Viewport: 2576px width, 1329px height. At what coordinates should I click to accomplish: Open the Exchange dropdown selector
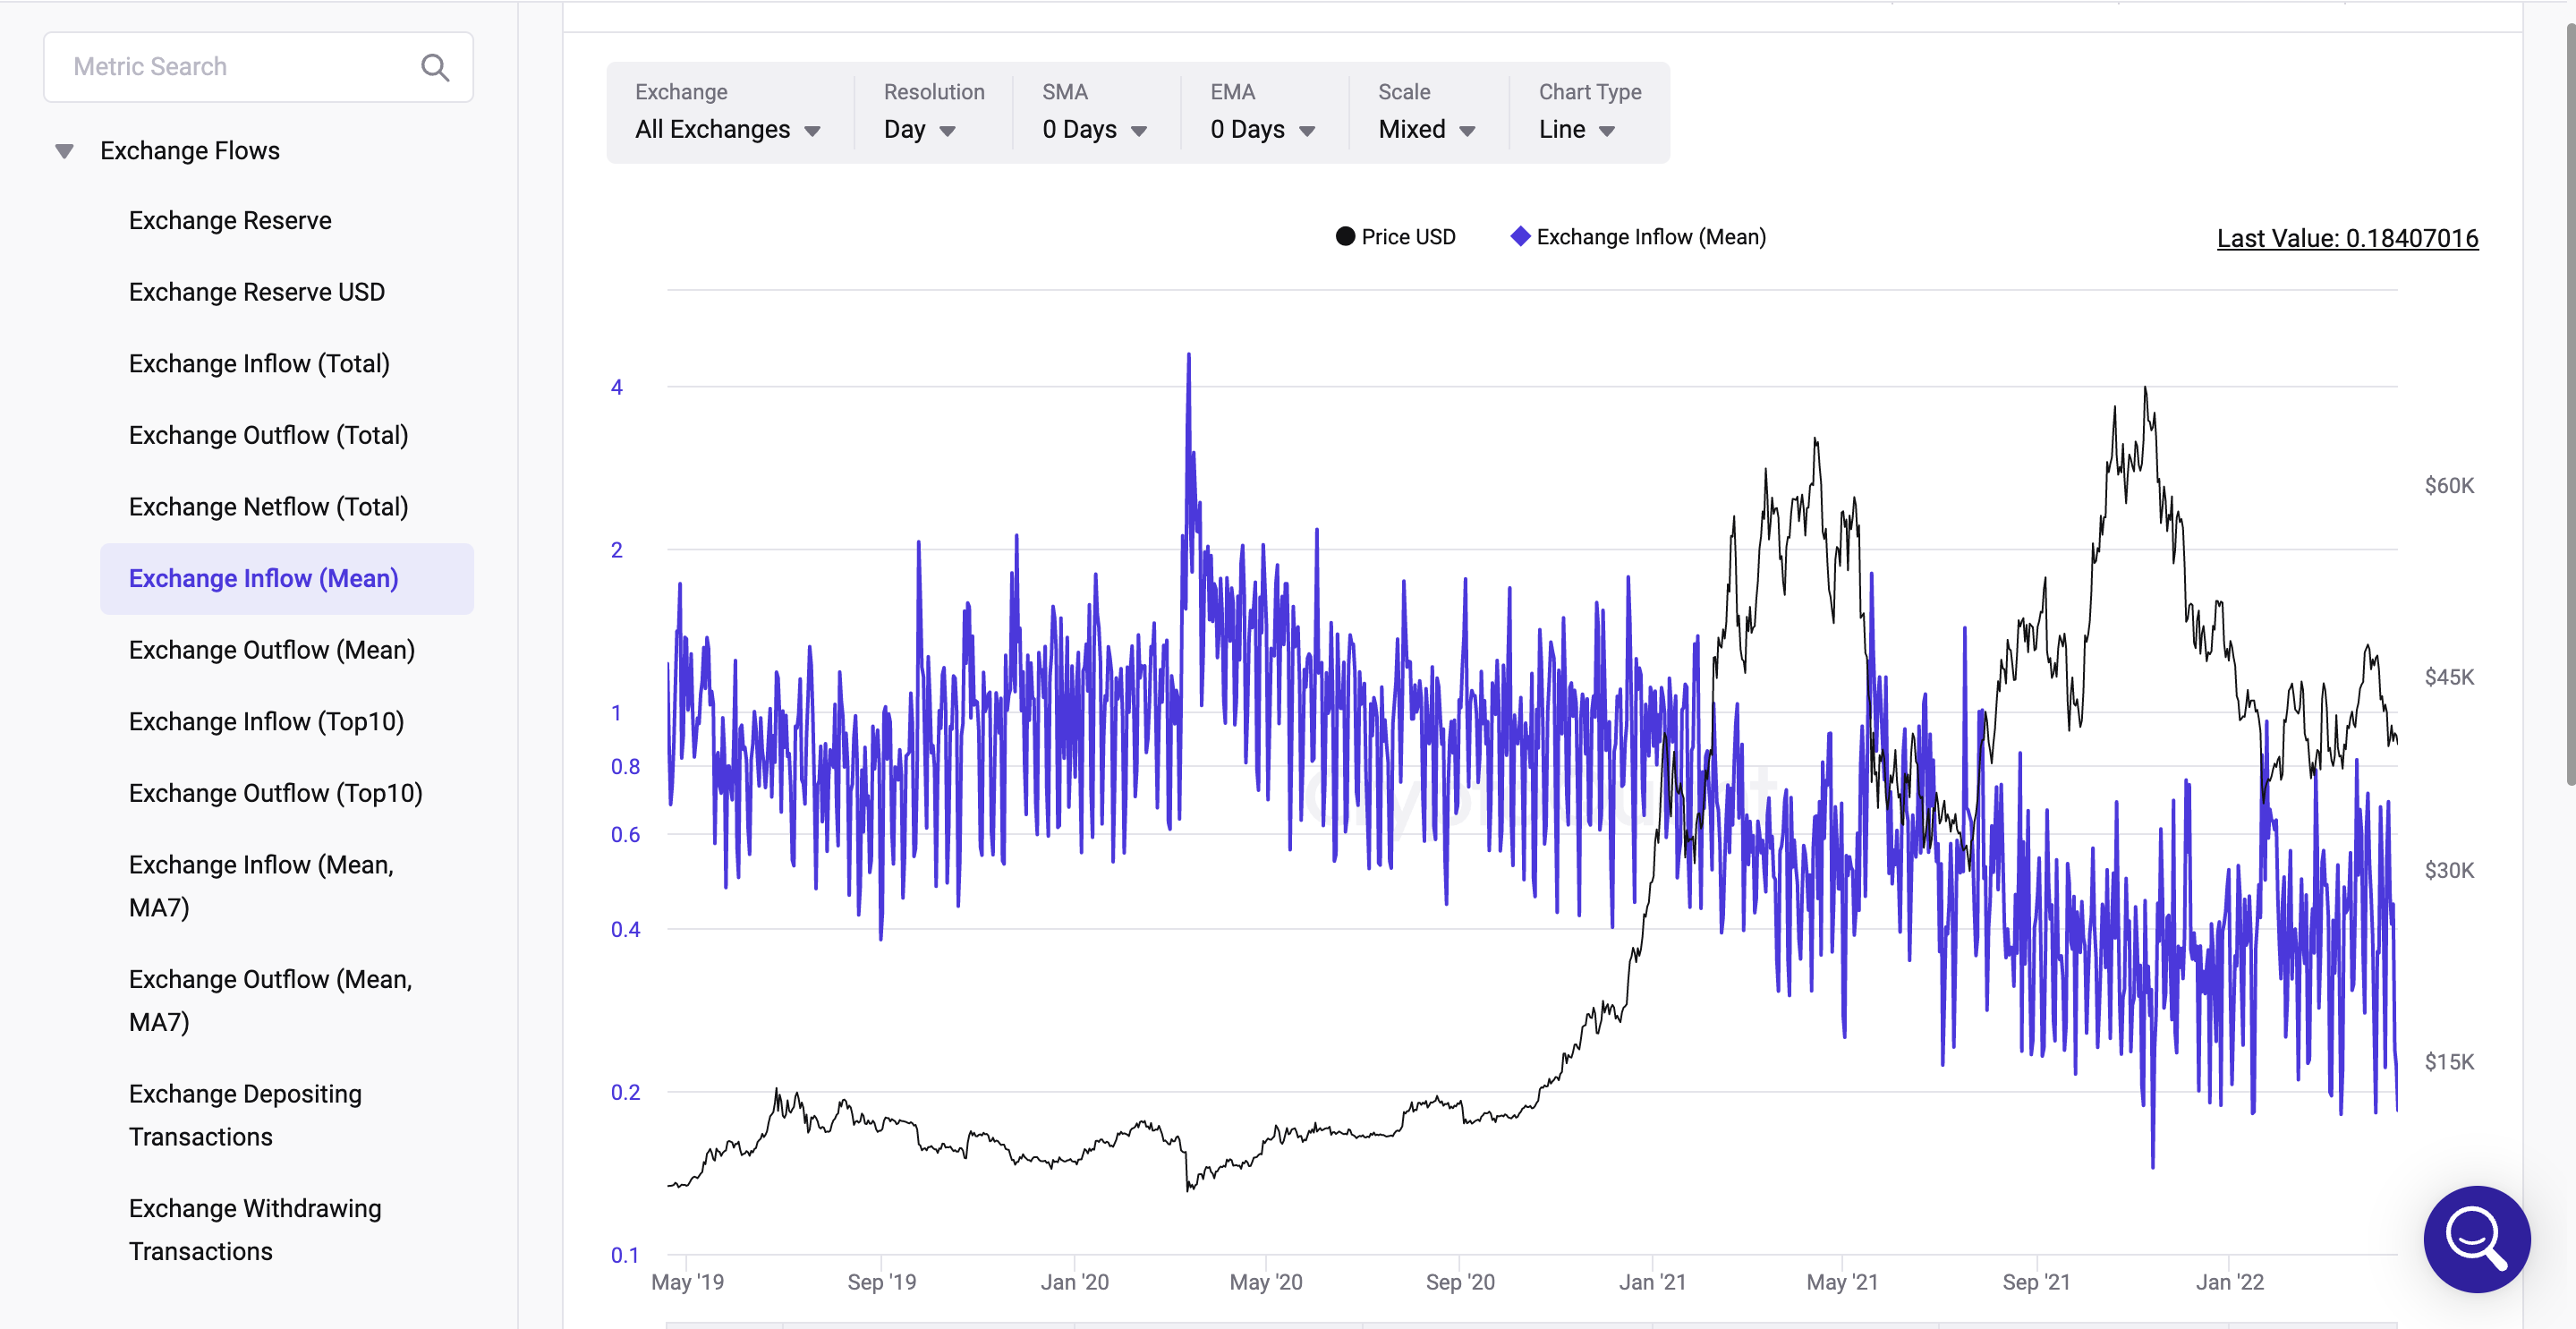click(727, 127)
